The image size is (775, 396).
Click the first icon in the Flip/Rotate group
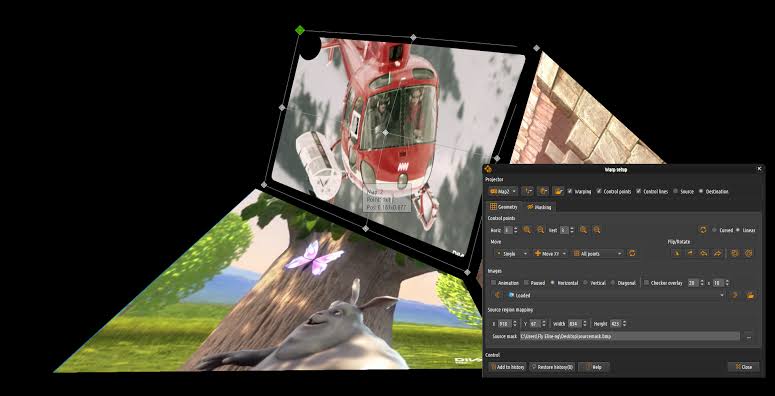(677, 253)
